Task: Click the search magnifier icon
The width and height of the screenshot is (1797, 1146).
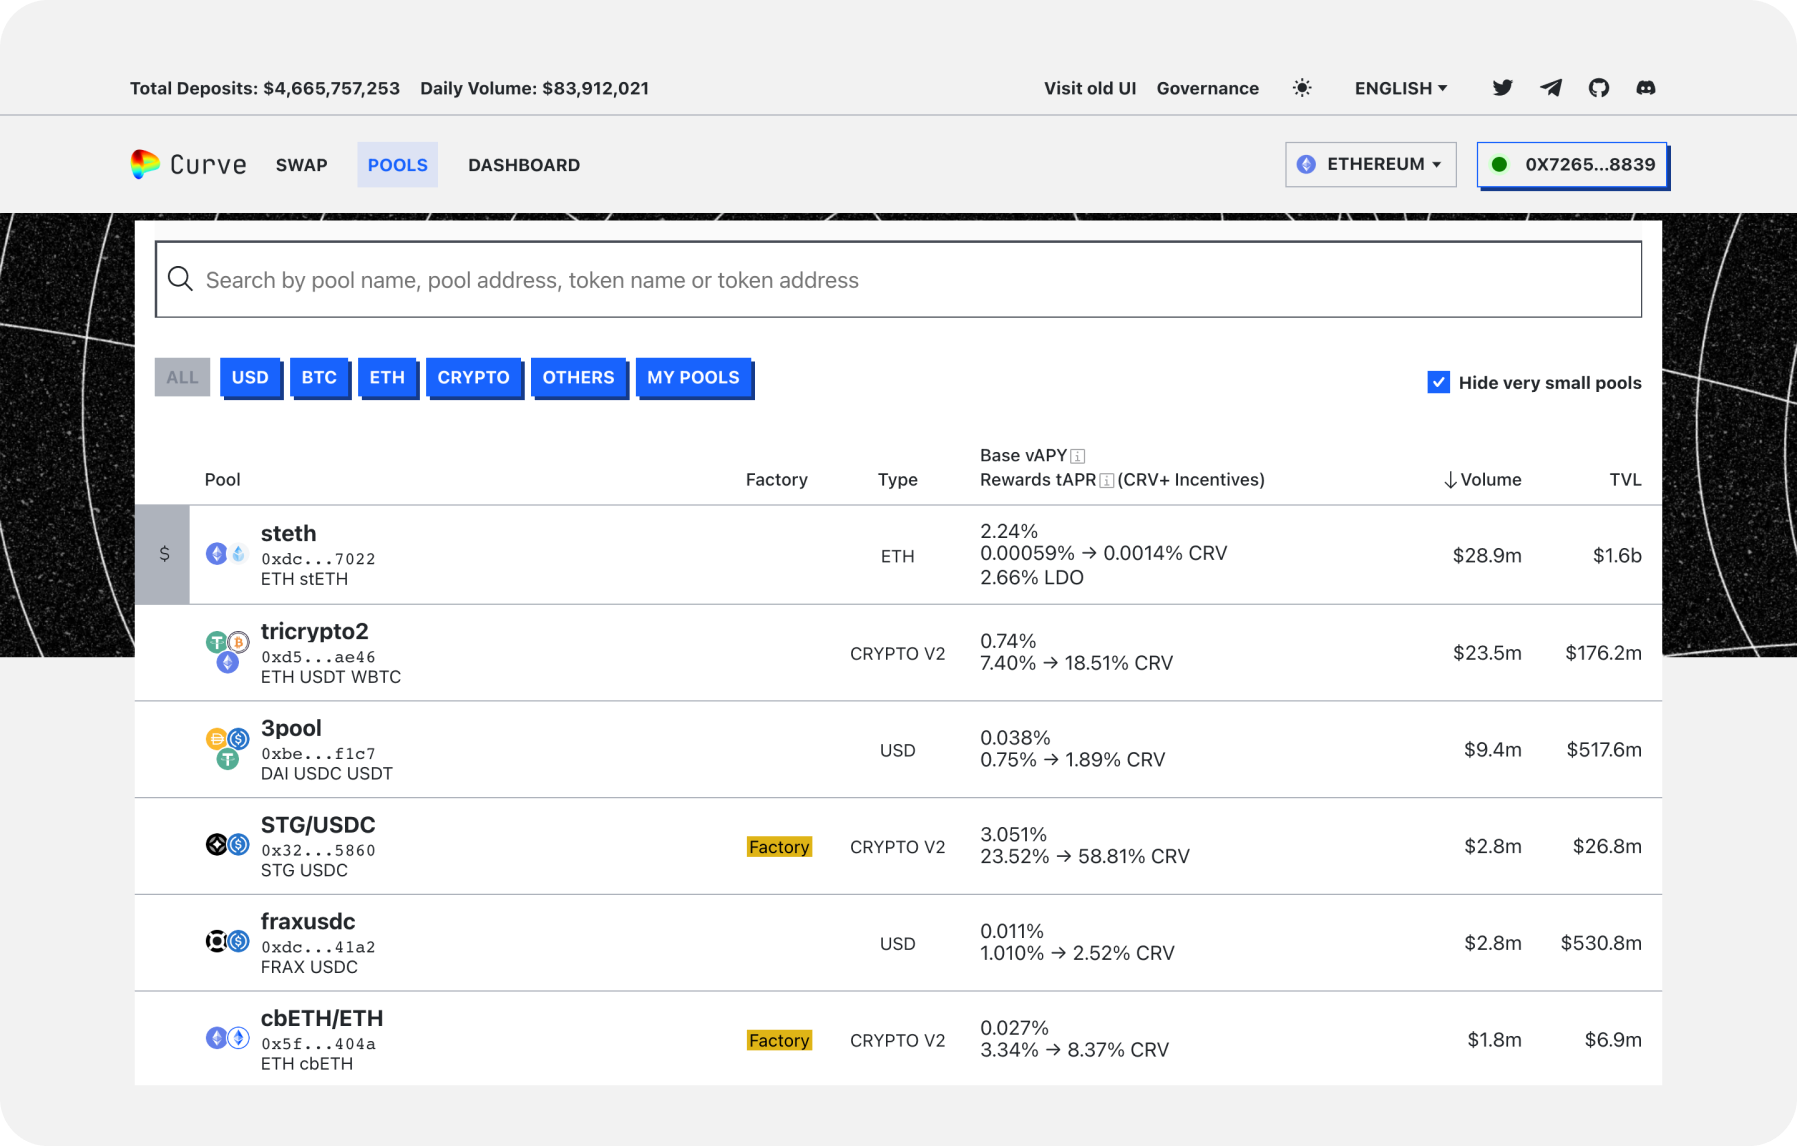Action: [x=180, y=279]
